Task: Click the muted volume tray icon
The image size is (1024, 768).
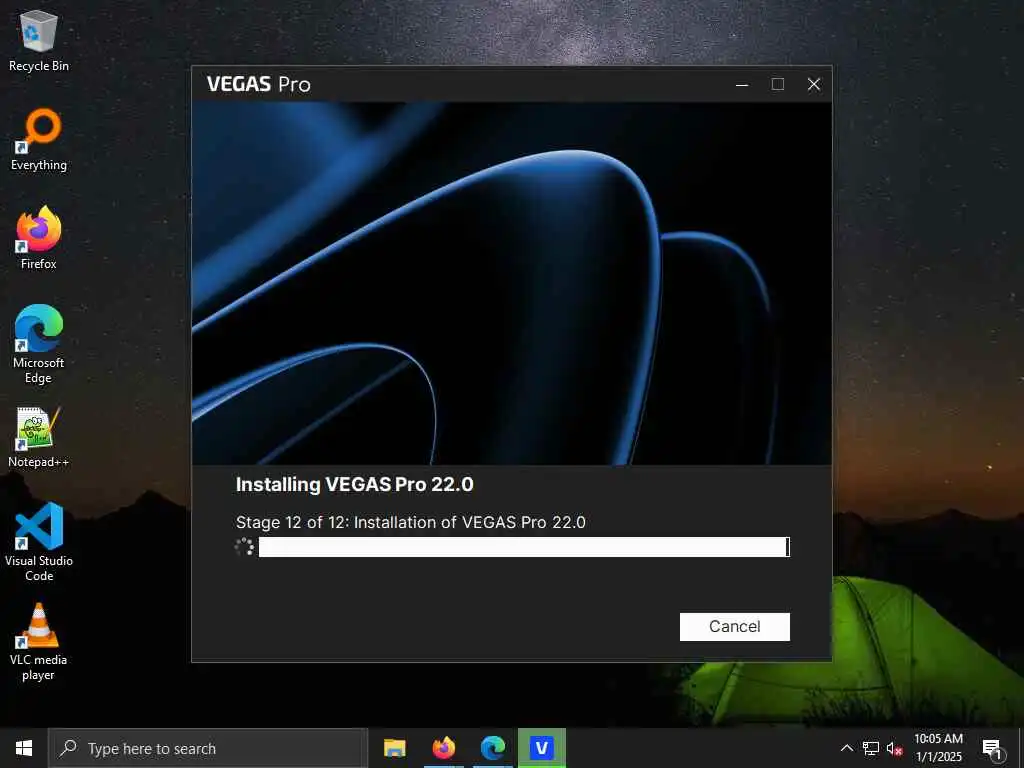Action: point(894,748)
